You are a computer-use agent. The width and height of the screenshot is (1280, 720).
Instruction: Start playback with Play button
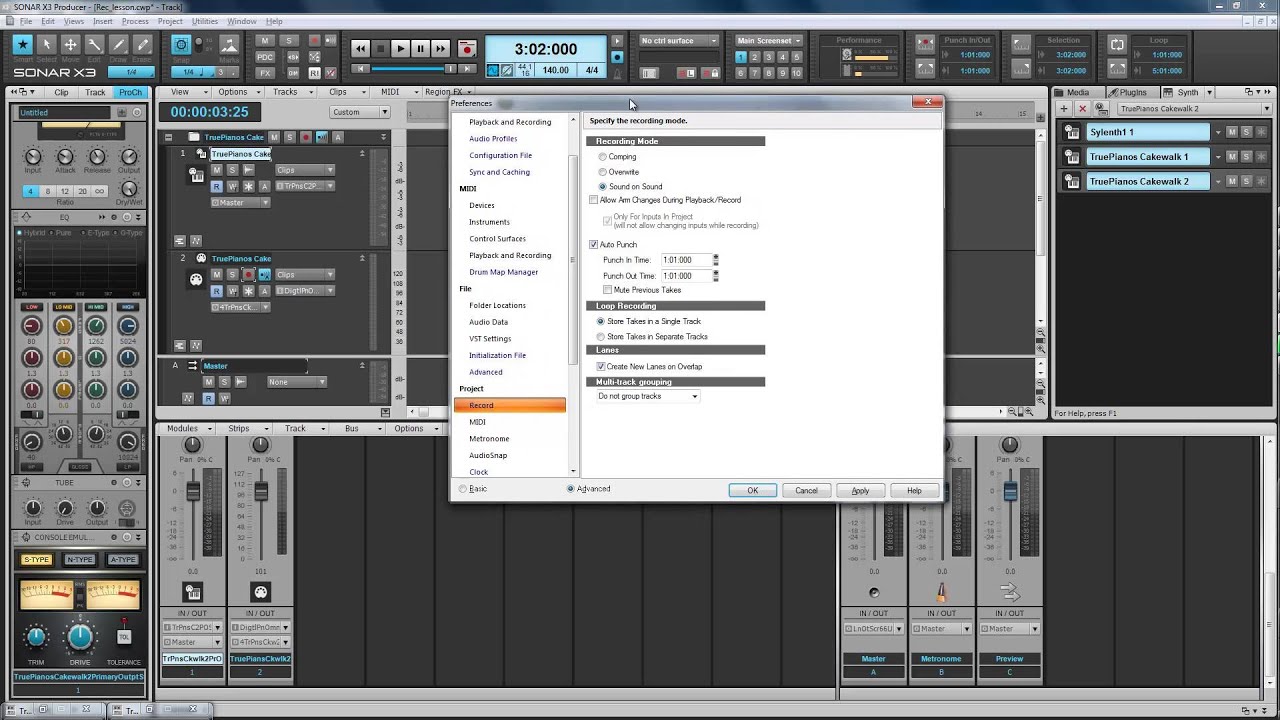[x=400, y=48]
